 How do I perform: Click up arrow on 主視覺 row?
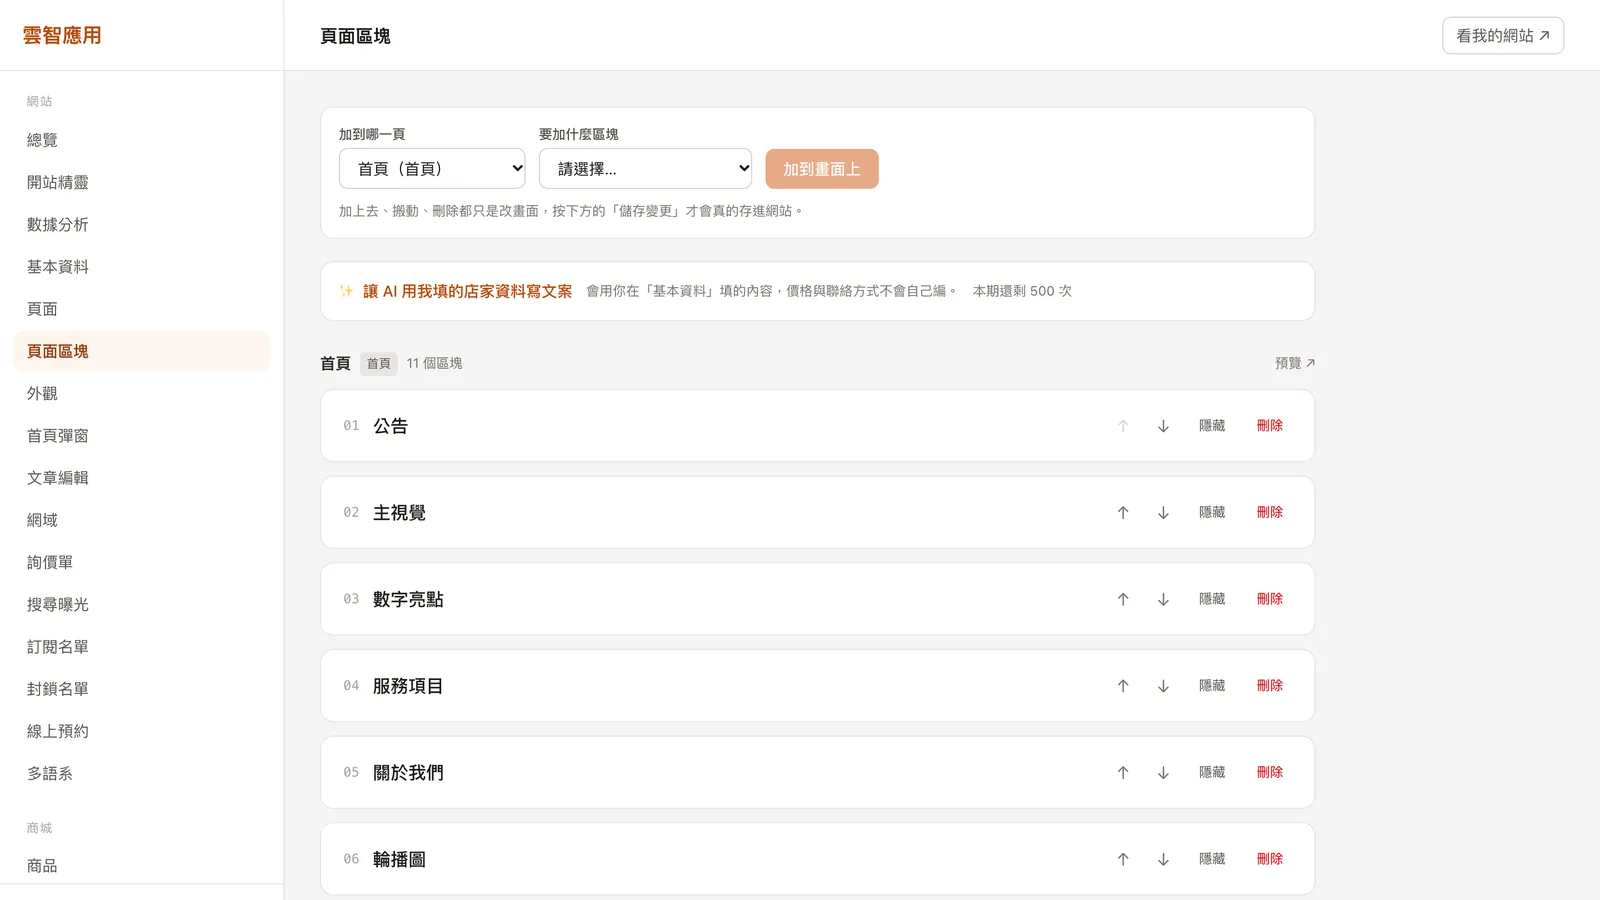pyautogui.click(x=1123, y=513)
